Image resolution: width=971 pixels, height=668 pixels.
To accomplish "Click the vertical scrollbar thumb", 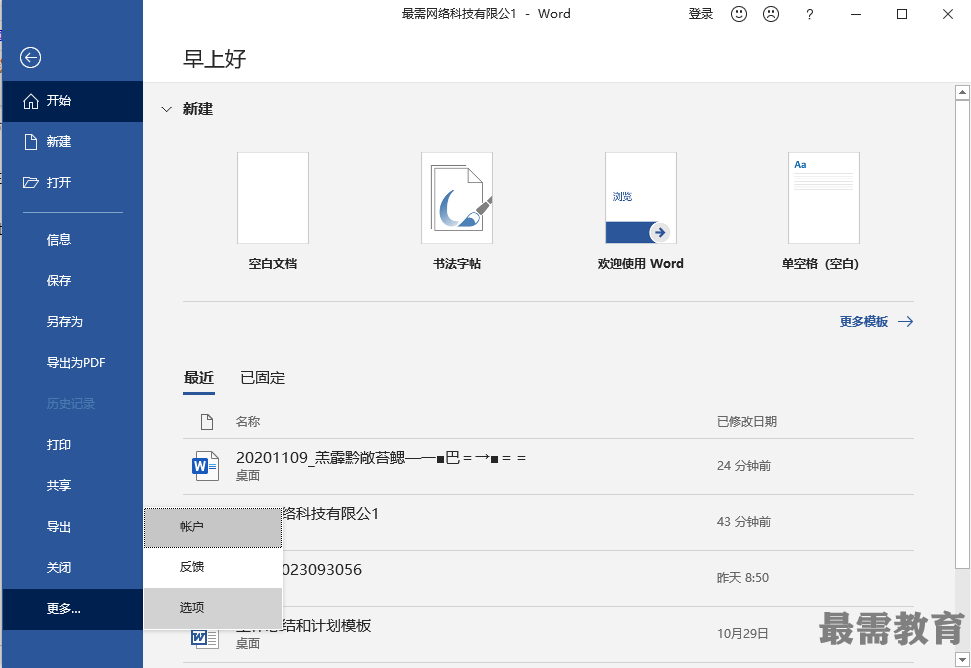I will (962, 334).
